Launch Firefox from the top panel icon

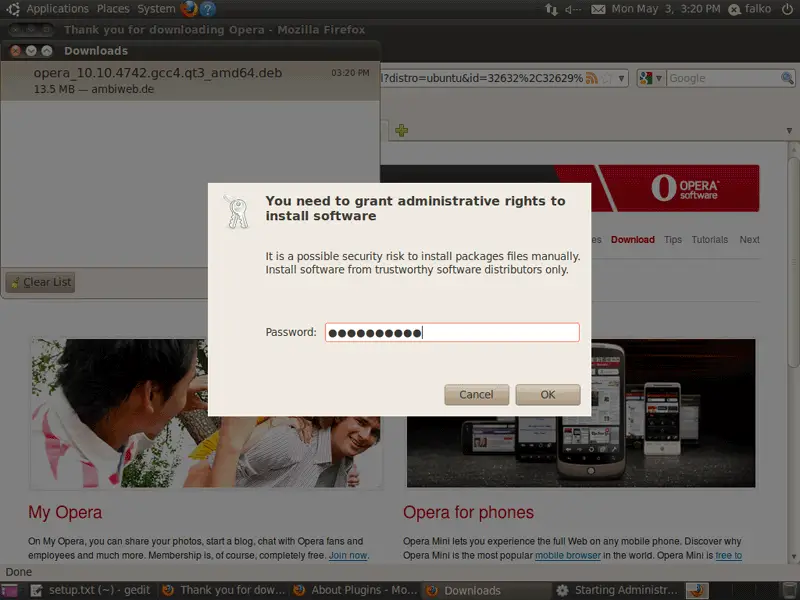pyautogui.click(x=189, y=9)
